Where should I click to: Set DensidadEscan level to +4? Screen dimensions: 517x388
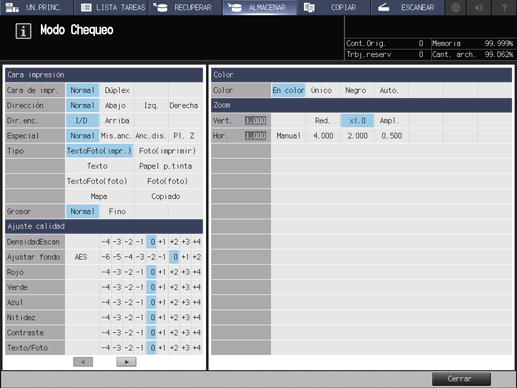click(197, 242)
